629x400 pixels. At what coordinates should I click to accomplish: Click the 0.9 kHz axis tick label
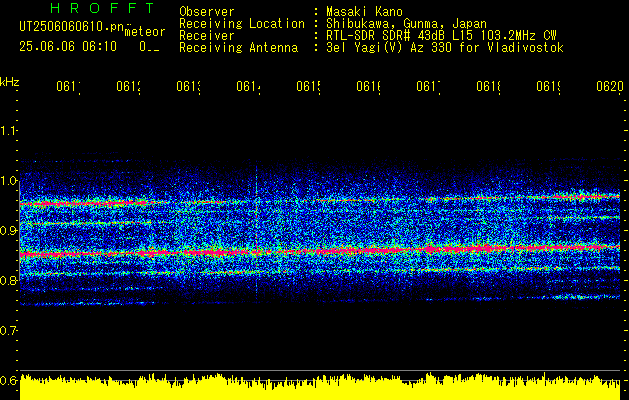coord(8,231)
